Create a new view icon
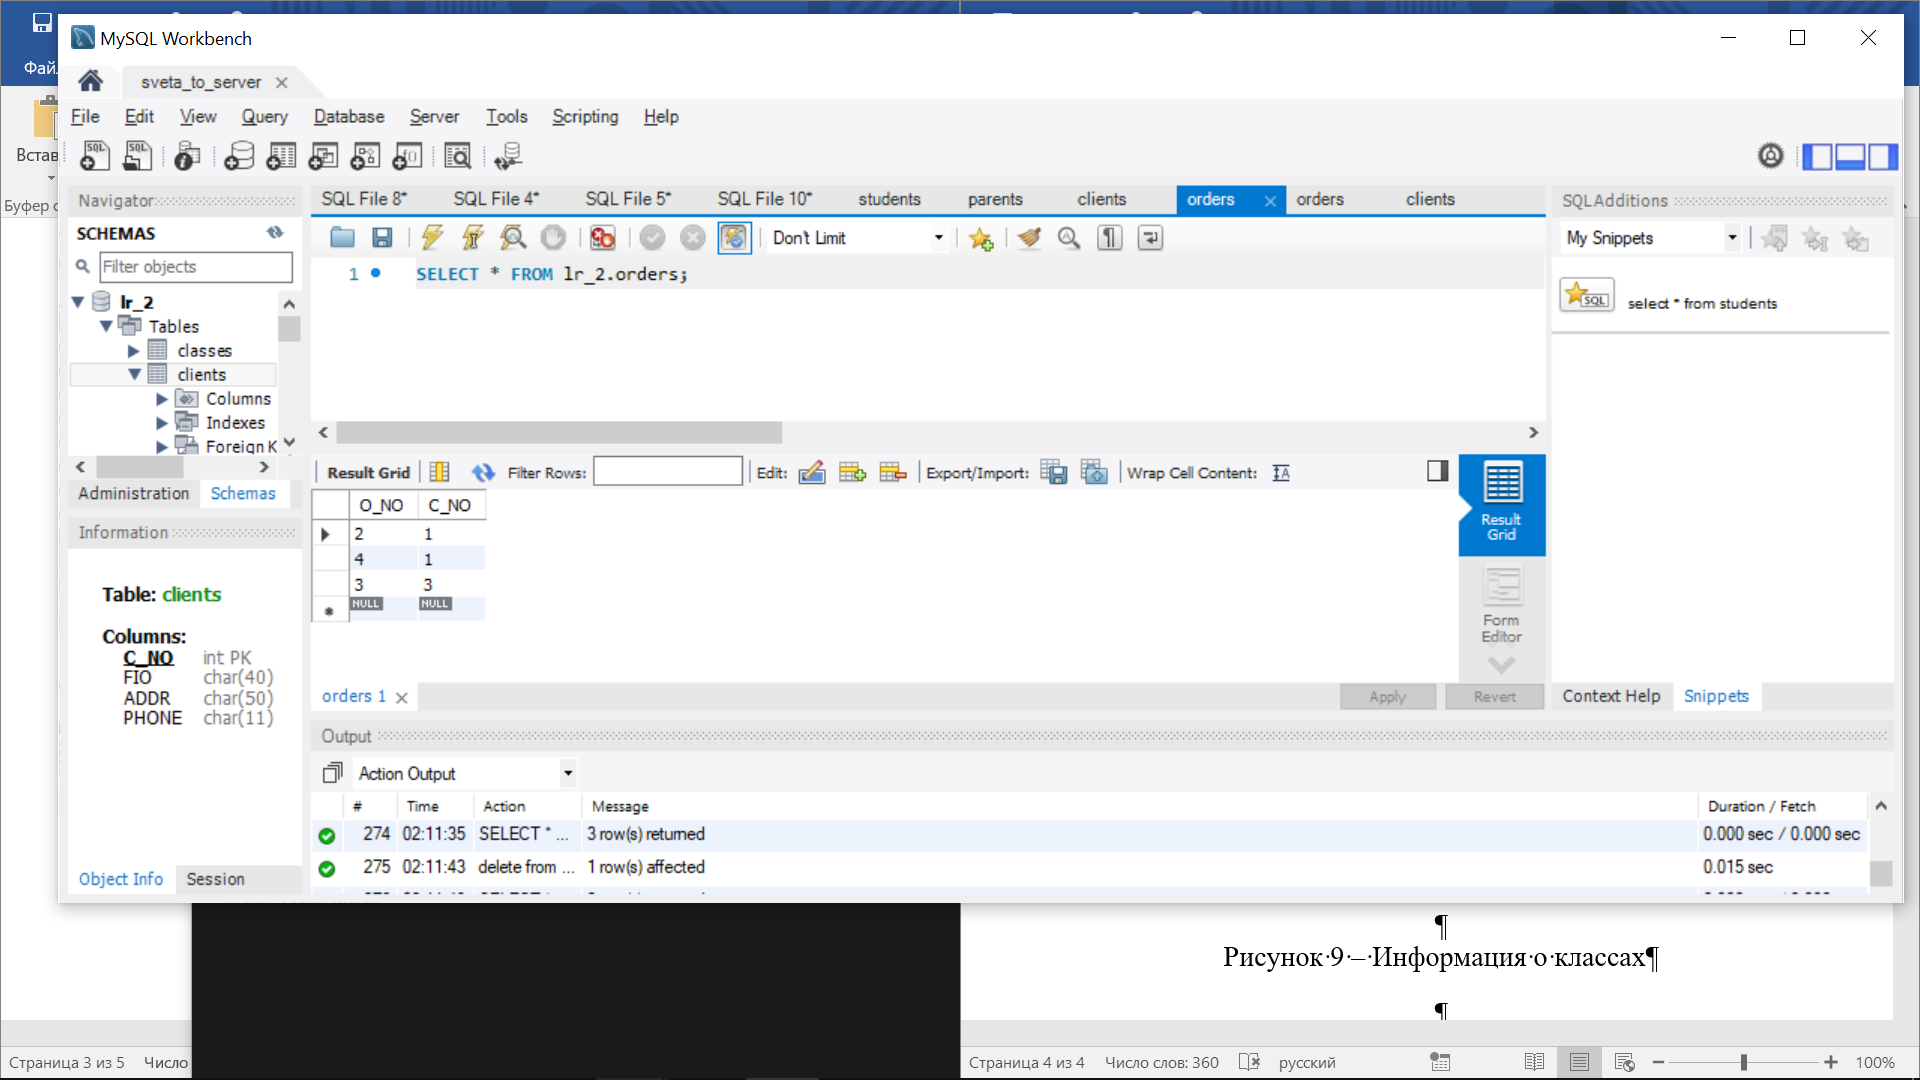The height and width of the screenshot is (1080, 1920). (x=323, y=156)
